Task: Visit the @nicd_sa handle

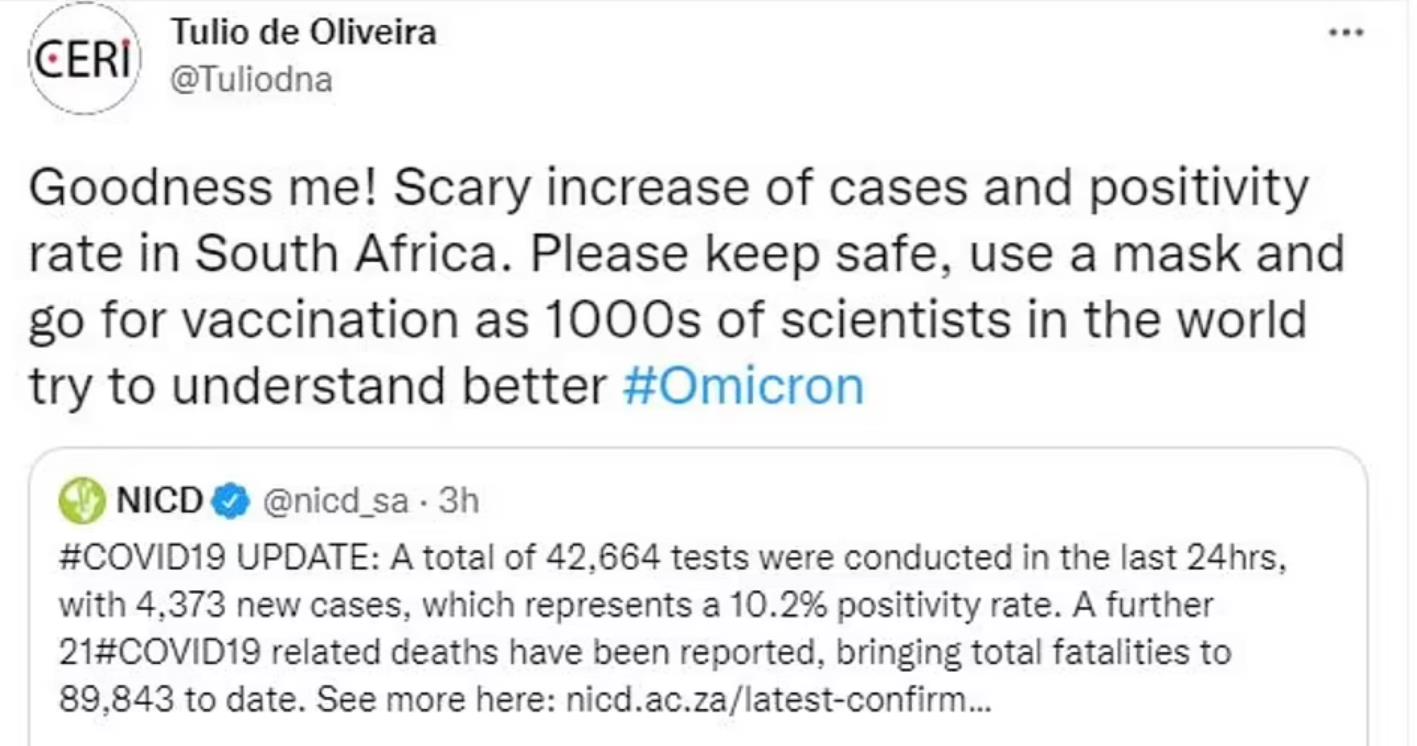Action: [x=335, y=502]
